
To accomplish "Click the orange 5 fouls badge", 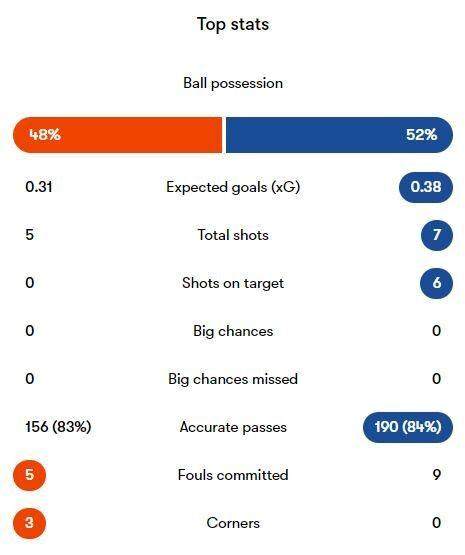I will click(x=29, y=475).
